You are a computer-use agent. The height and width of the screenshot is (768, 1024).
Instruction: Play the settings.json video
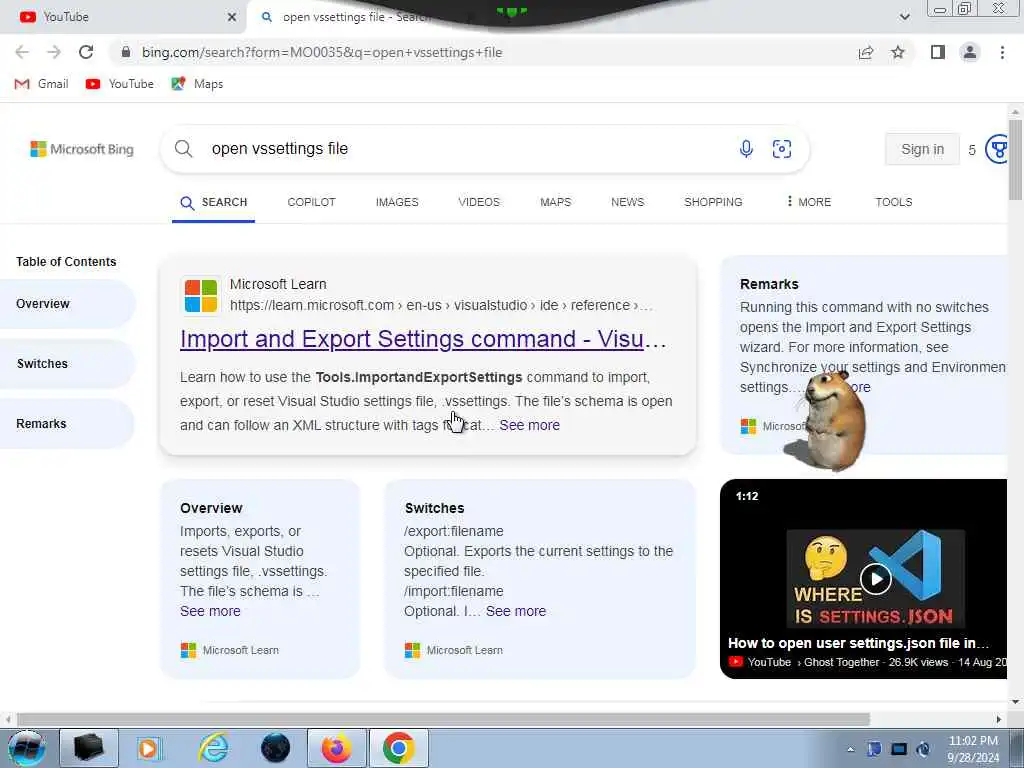876,579
